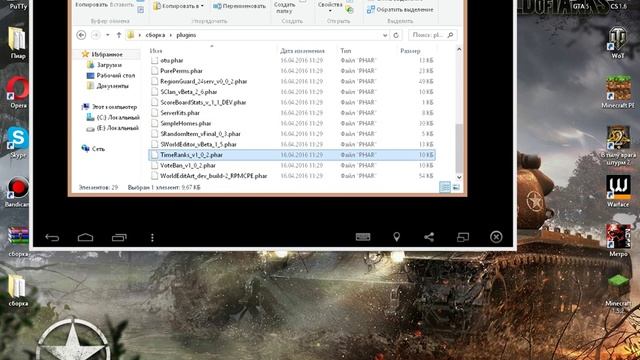Click the emulator circled X close icon
This screenshot has width=640, height=360.
496,237
